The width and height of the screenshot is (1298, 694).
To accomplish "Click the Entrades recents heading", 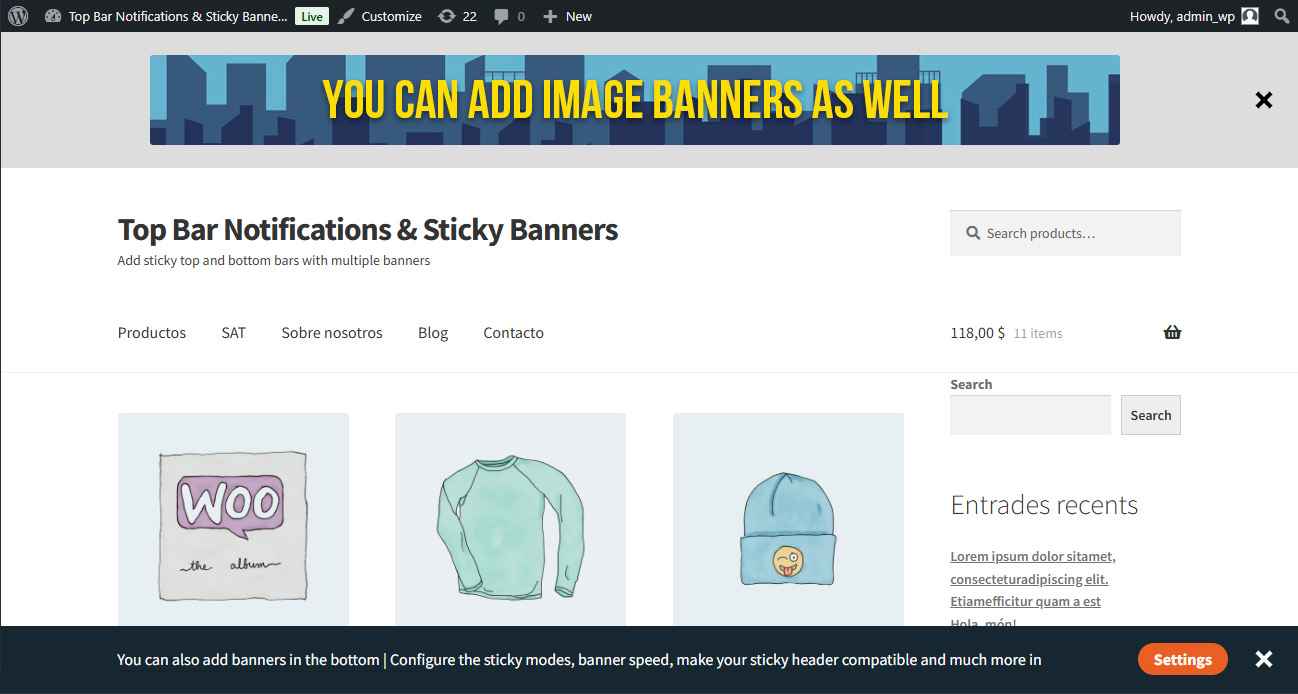I will (x=1044, y=505).
